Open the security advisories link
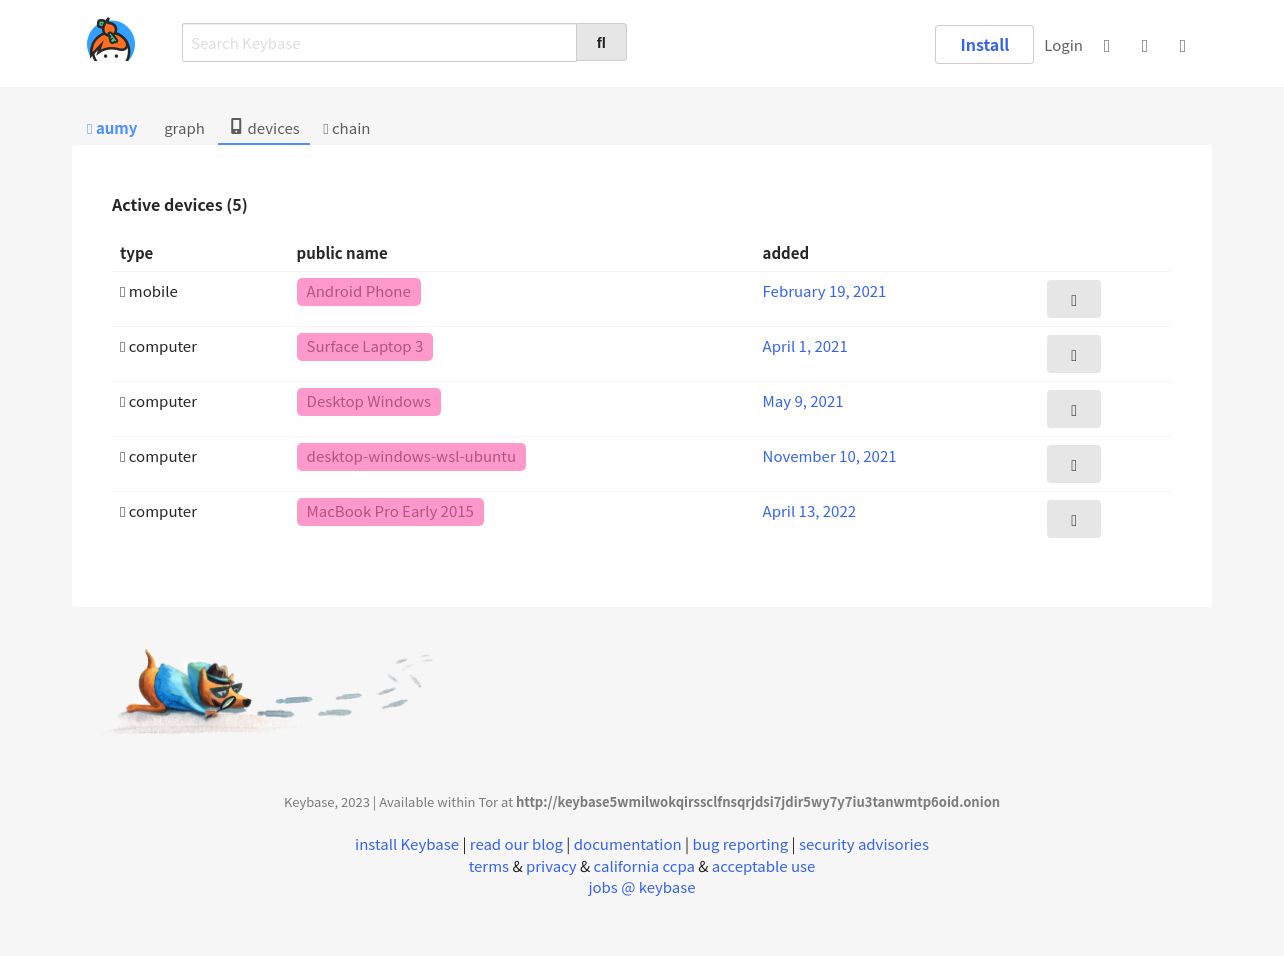 tap(864, 844)
